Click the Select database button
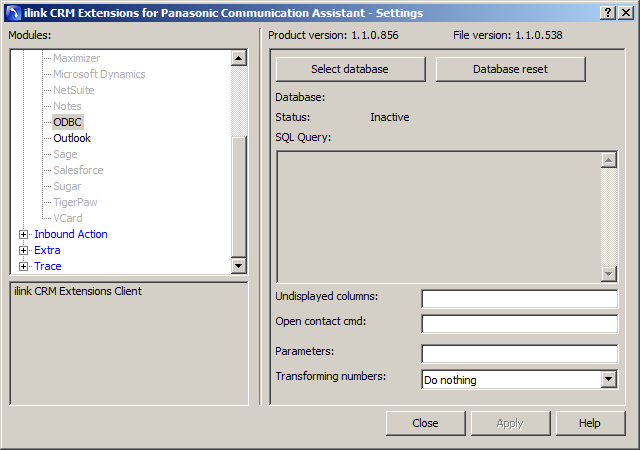Viewport: 640px width, 450px height. pyautogui.click(x=350, y=69)
